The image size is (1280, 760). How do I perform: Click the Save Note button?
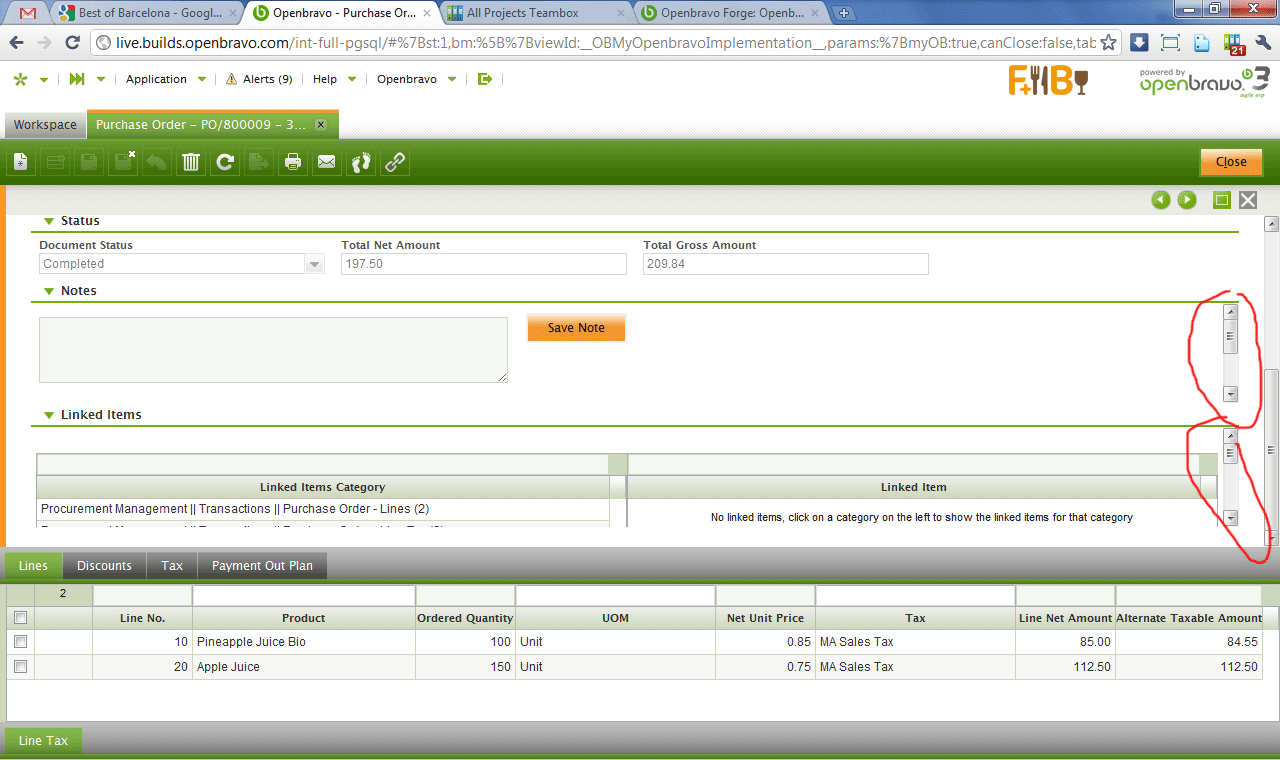(576, 328)
